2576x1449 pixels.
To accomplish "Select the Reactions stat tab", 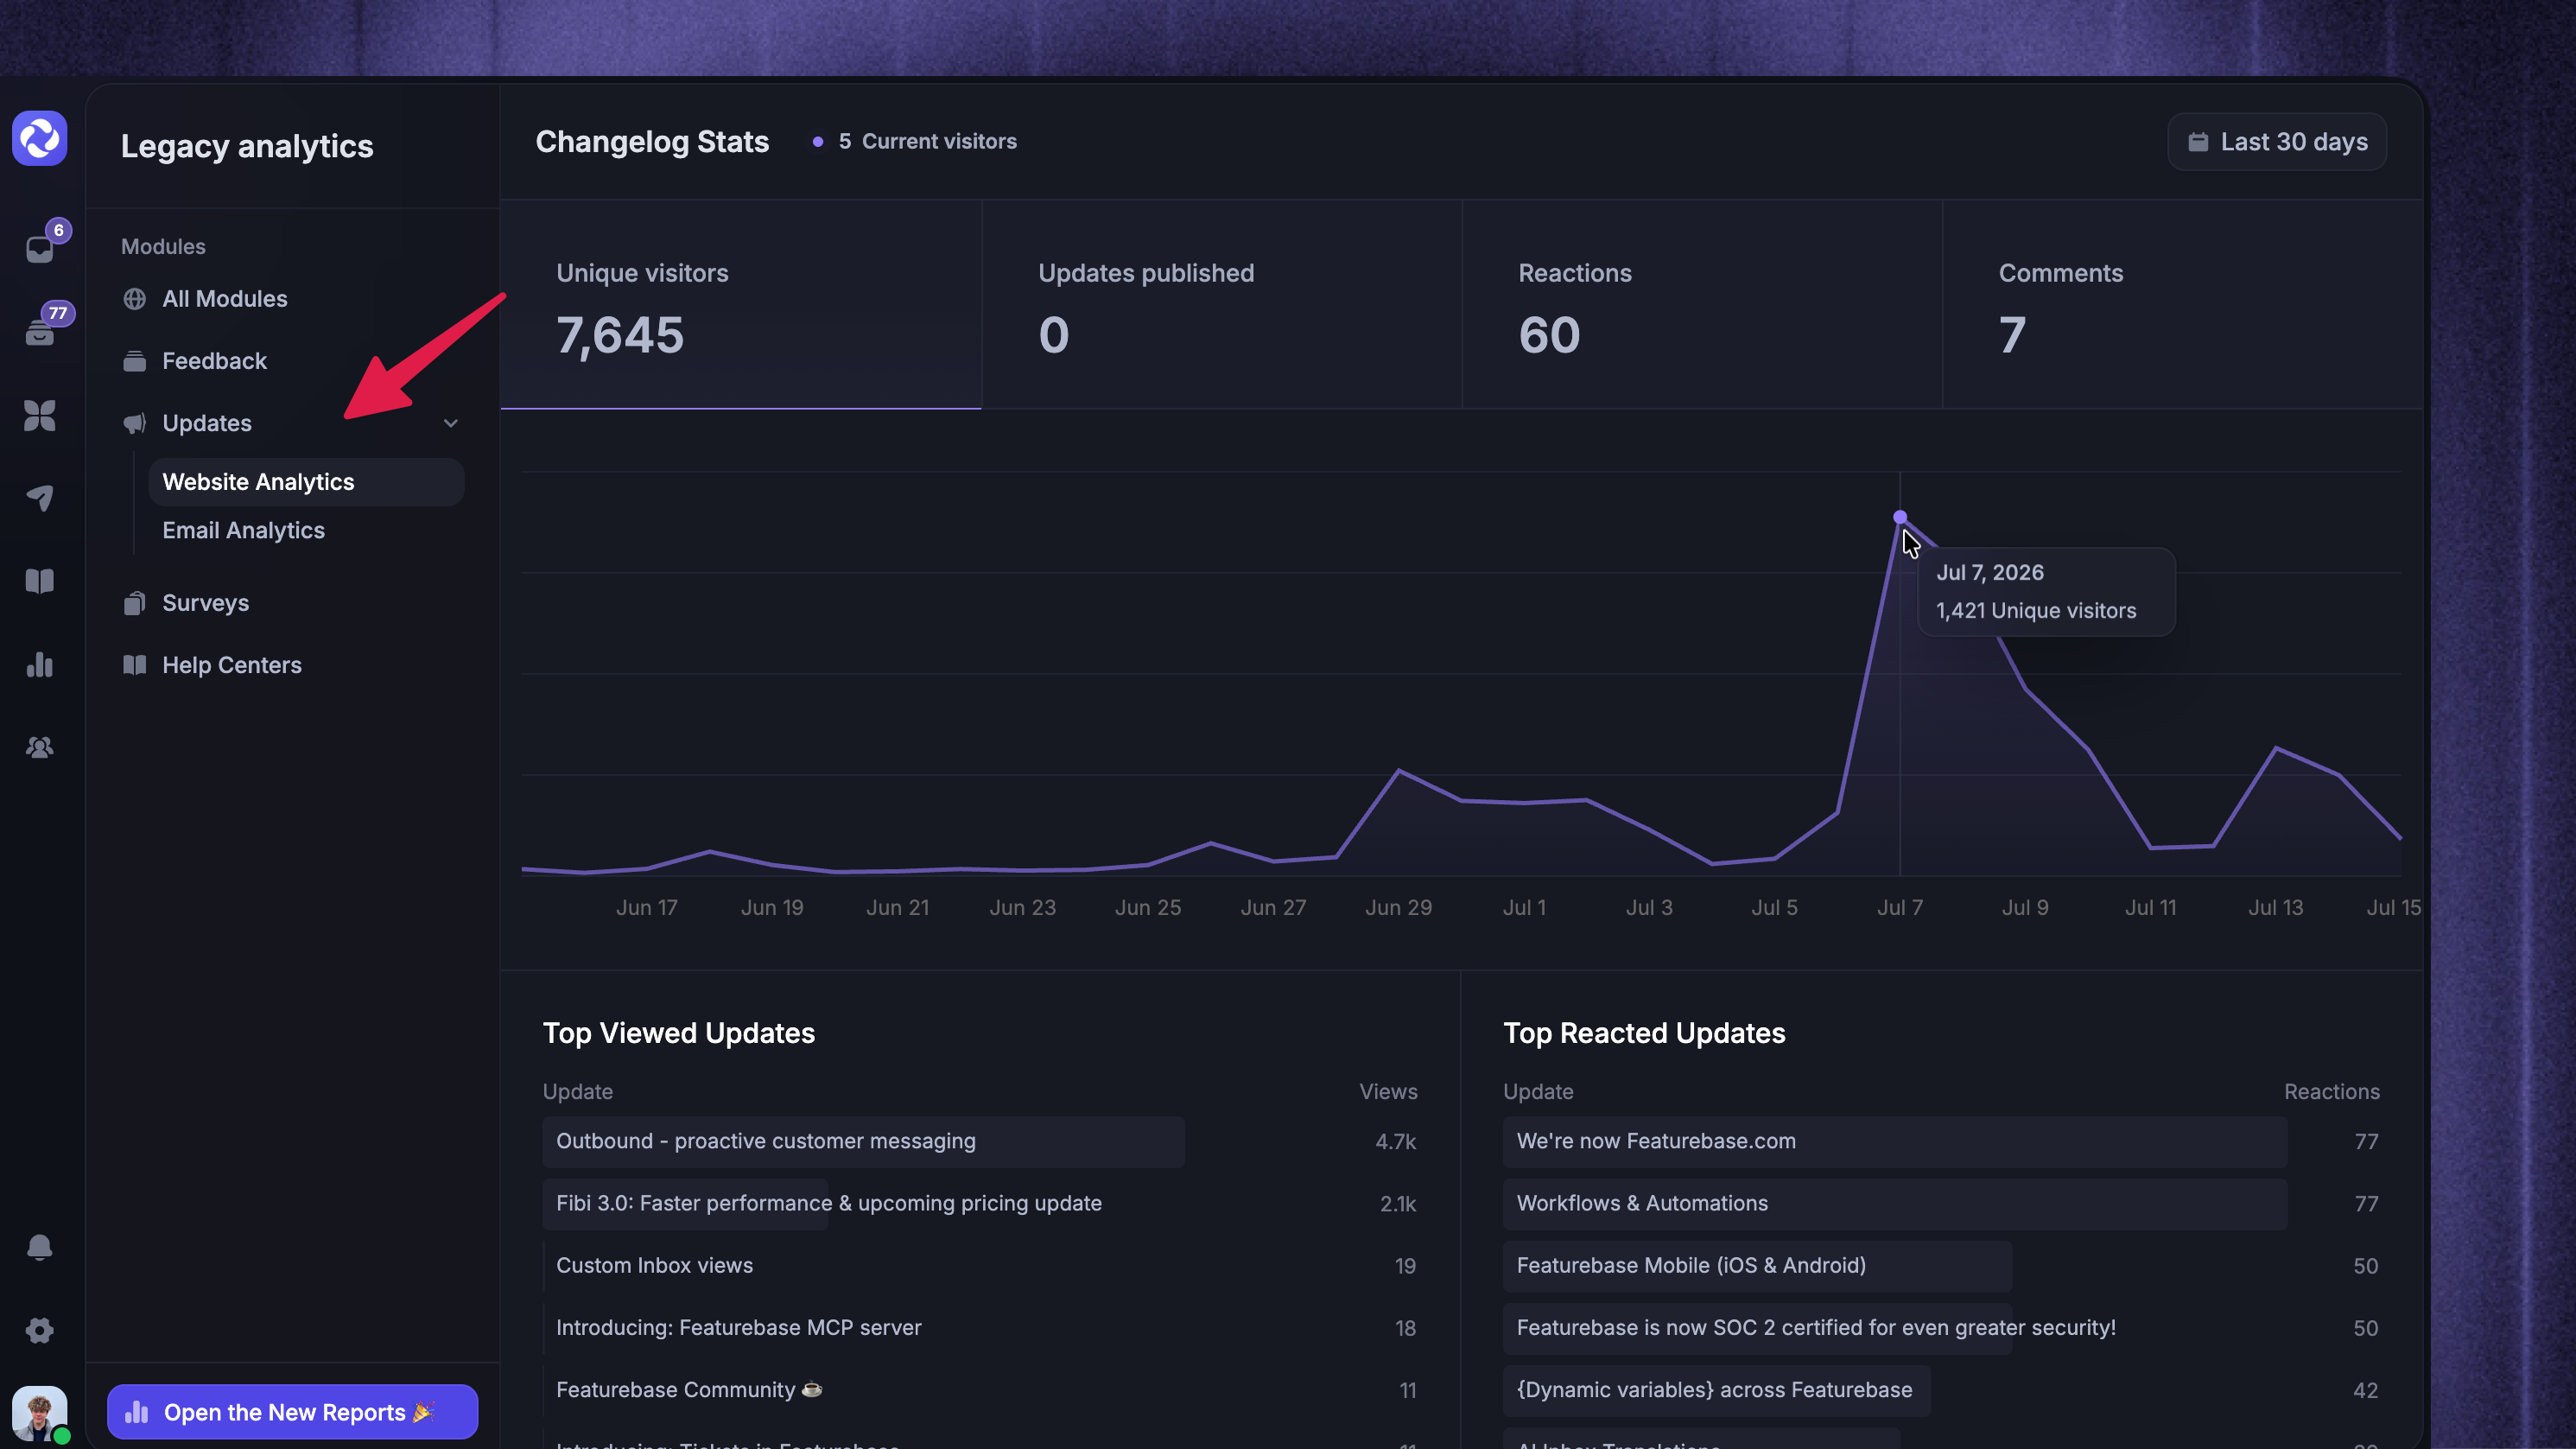I will coord(1702,305).
